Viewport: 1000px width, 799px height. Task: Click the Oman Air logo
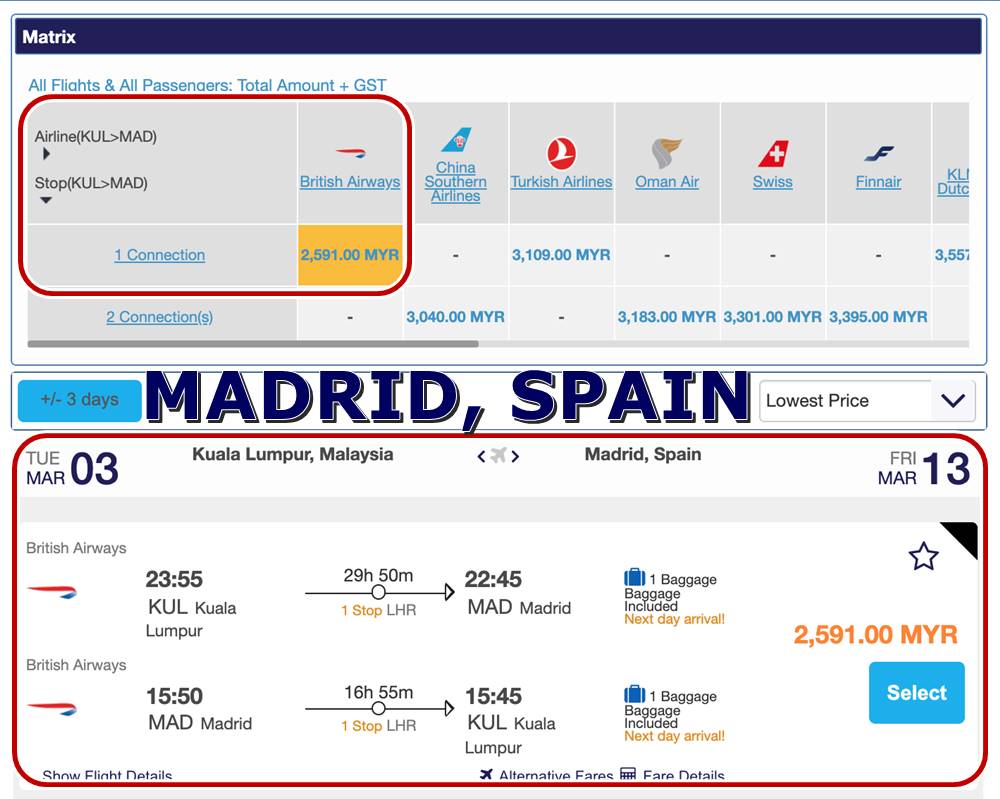667,154
